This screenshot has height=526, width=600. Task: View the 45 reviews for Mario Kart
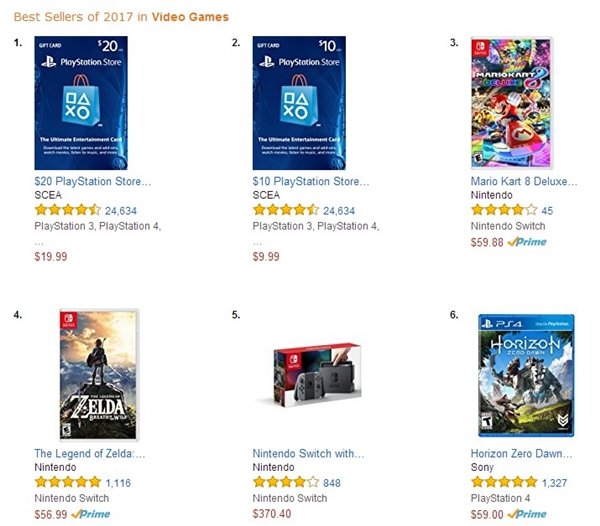tap(547, 211)
